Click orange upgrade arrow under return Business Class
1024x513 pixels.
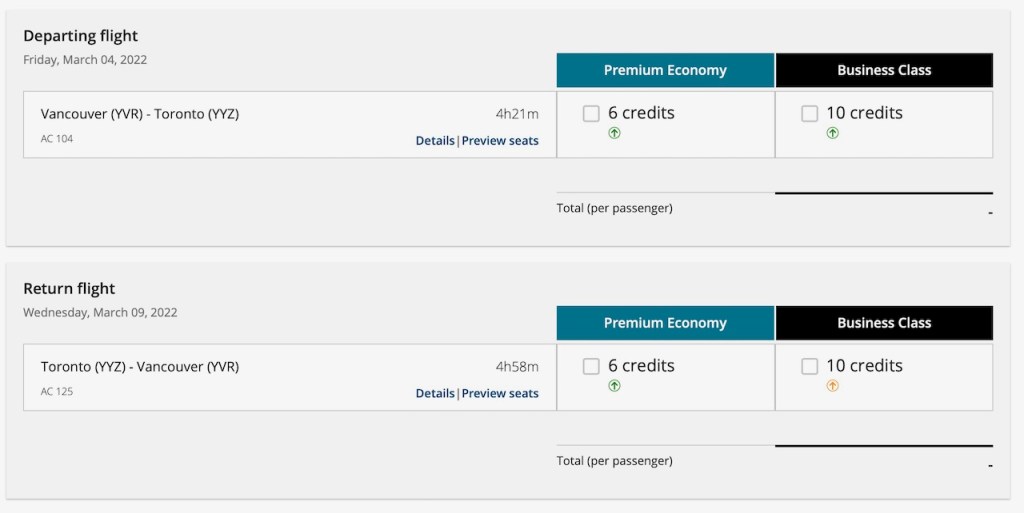coord(832,386)
